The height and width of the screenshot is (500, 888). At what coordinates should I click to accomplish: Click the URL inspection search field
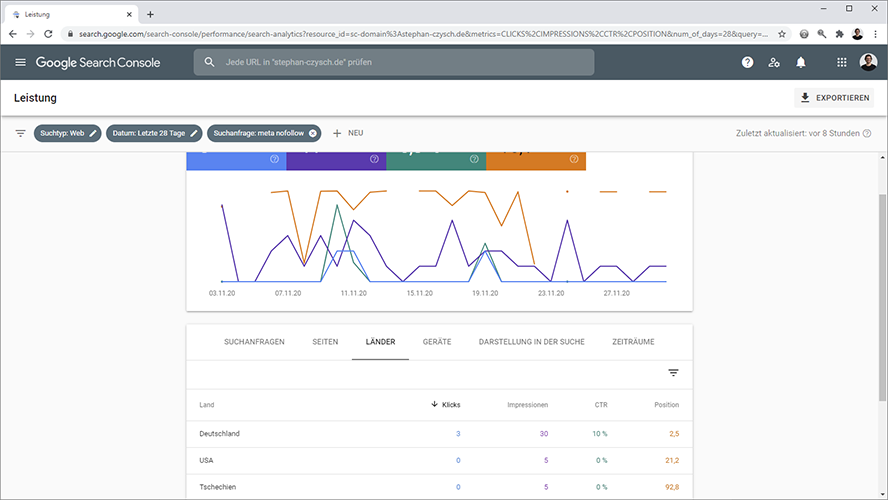click(x=394, y=62)
